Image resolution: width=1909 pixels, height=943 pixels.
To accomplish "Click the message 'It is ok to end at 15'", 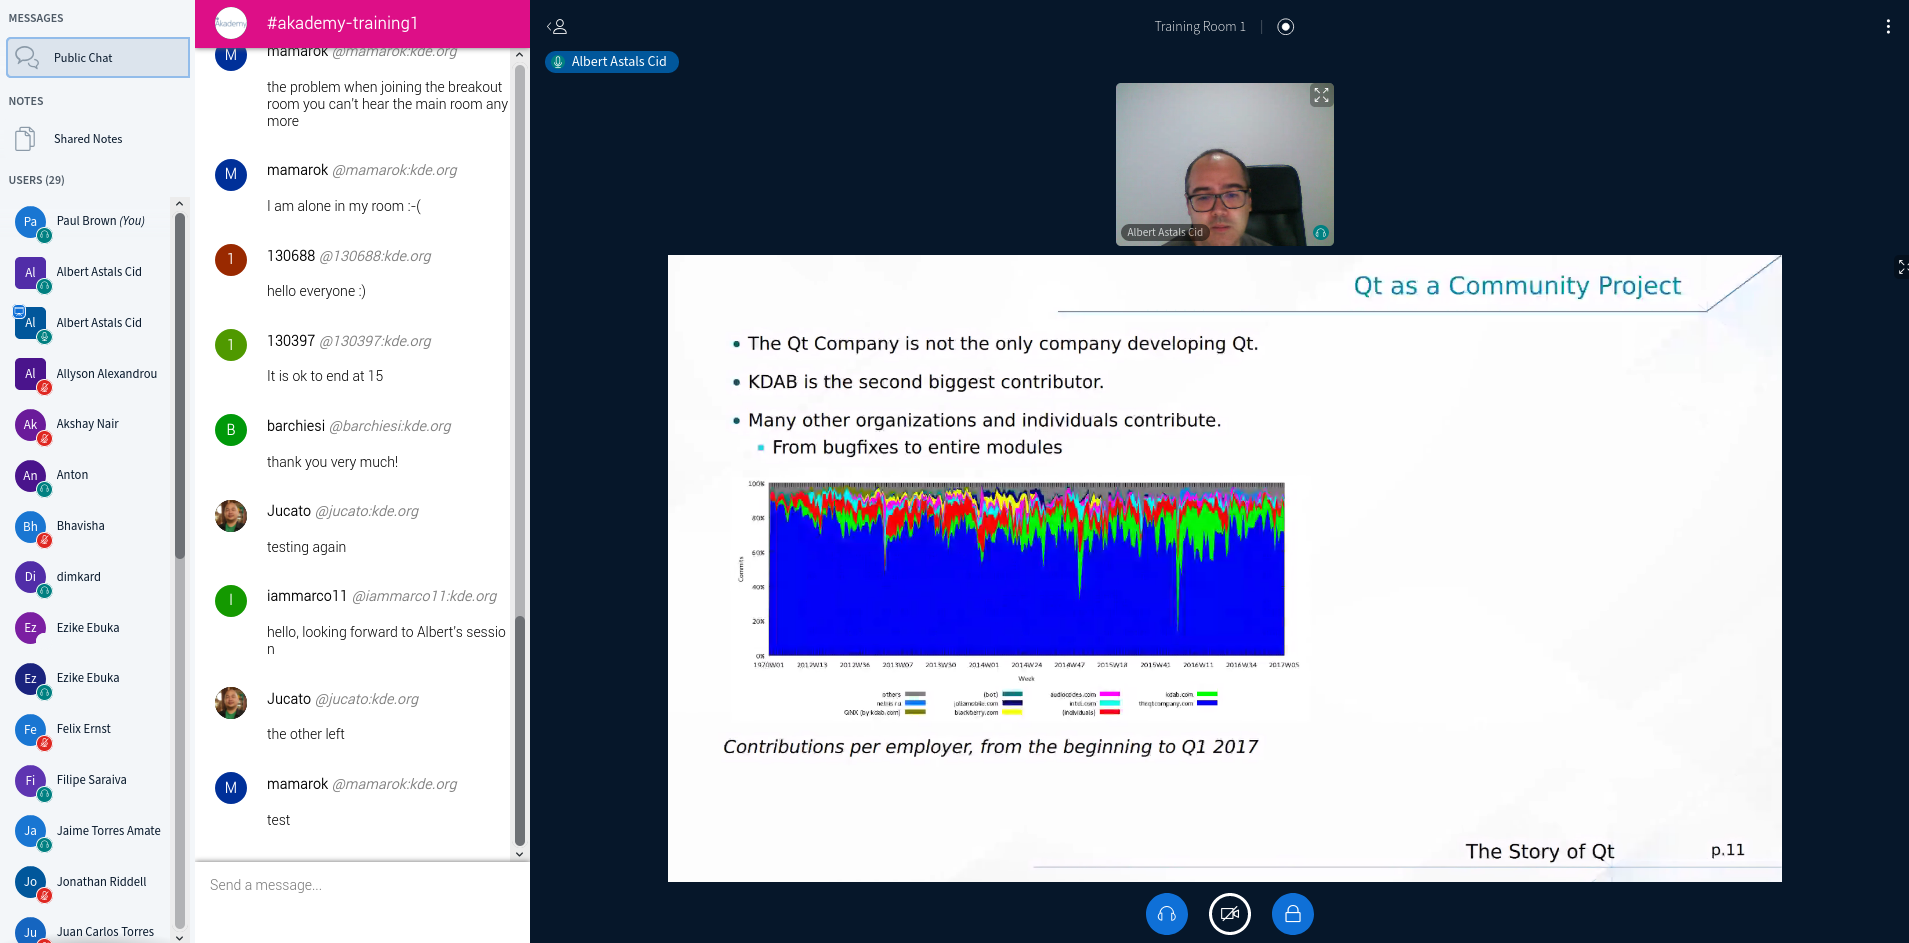I will [325, 376].
